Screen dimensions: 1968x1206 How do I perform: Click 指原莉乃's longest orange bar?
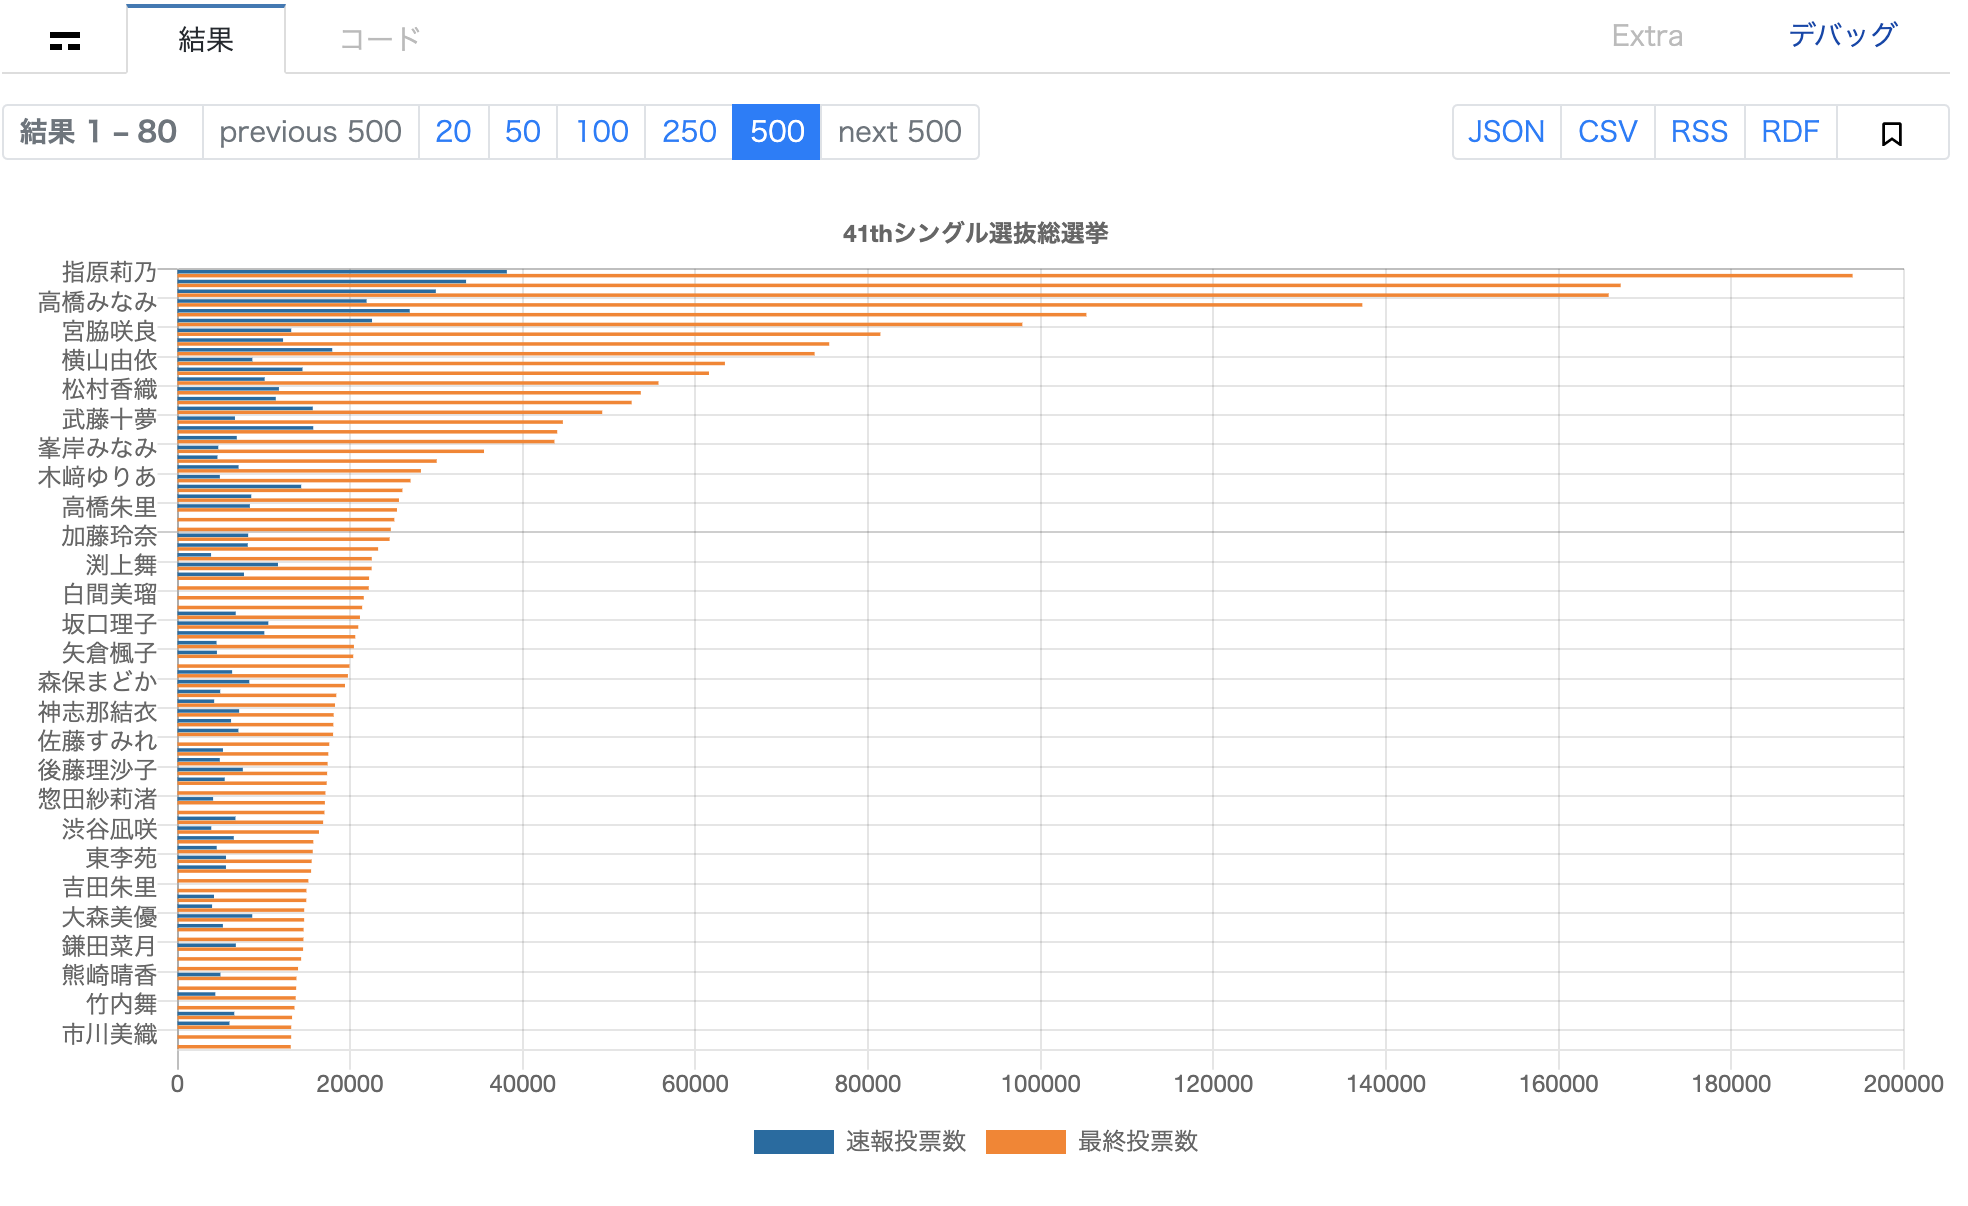[x=1015, y=275]
